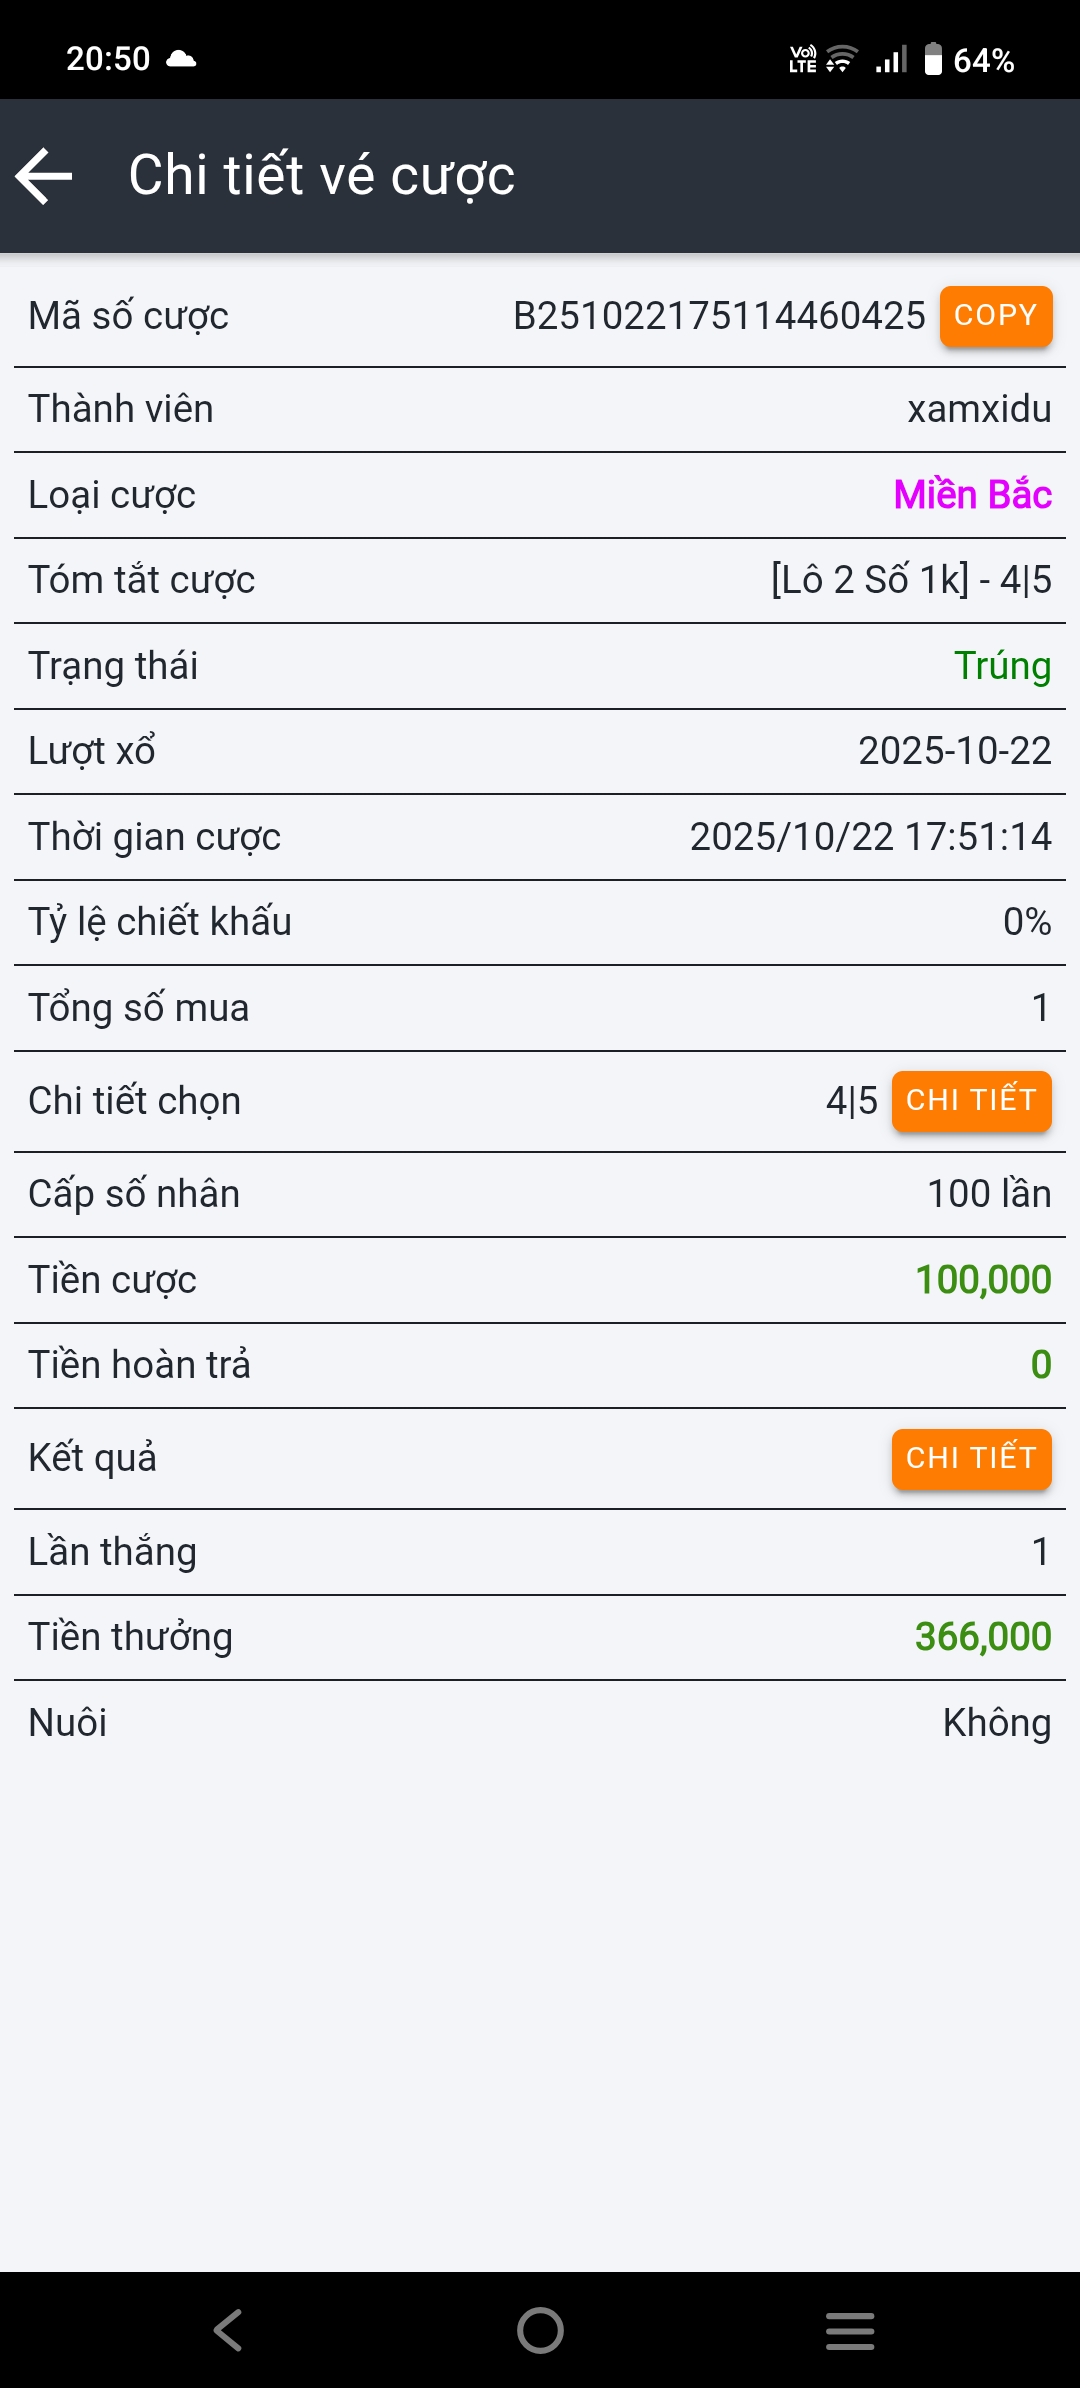The height and width of the screenshot is (2388, 1080).
Task: Tap the bet code B251022175114460425
Action: click(719, 316)
